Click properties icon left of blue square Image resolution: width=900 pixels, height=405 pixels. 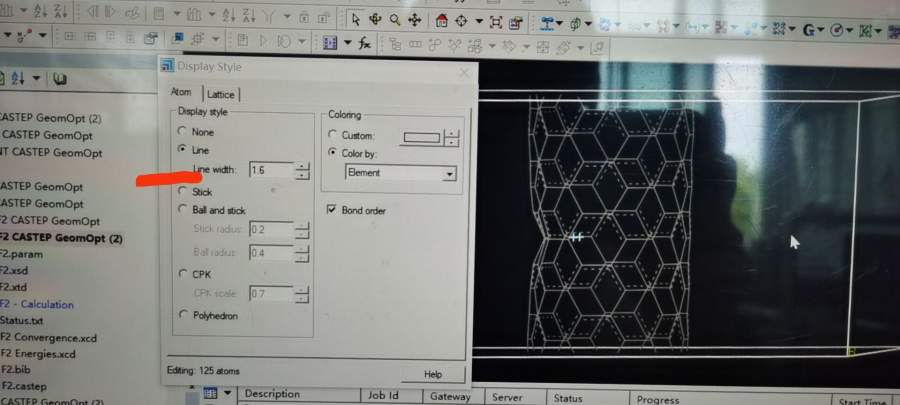click(x=150, y=38)
